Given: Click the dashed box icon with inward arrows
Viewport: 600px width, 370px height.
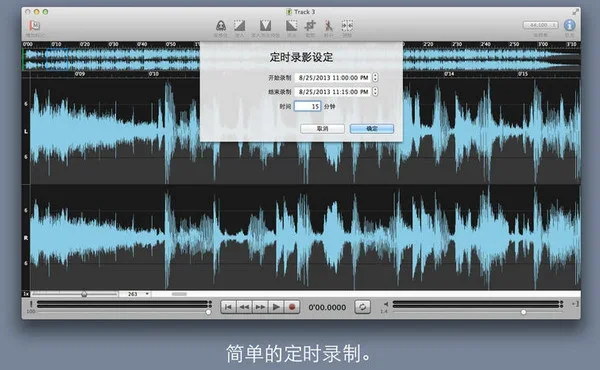Looking at the screenshot, I should click(x=347, y=26).
